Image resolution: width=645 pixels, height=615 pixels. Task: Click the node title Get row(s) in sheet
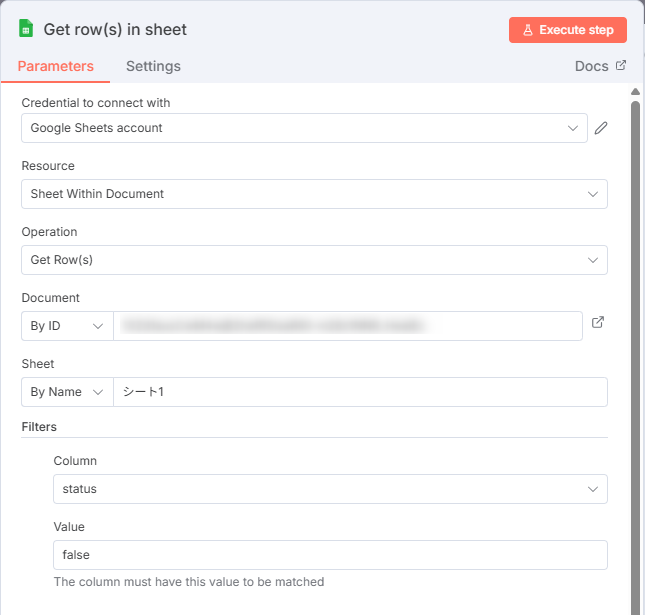tap(115, 30)
